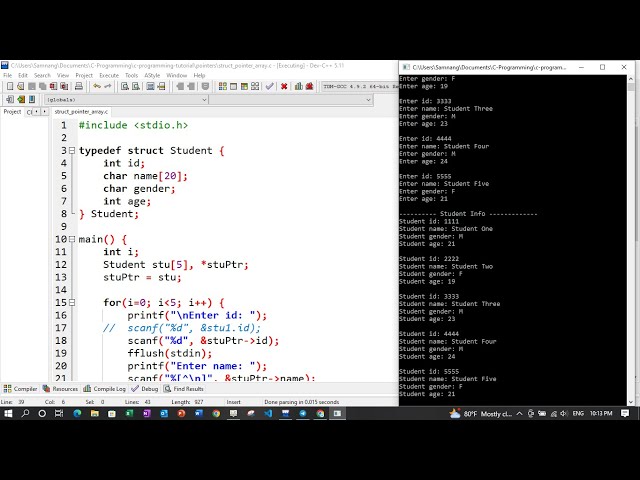This screenshot has height=480, width=640.
Task: Click the left tab-scroll arrow beside Project
Action: coord(37,111)
